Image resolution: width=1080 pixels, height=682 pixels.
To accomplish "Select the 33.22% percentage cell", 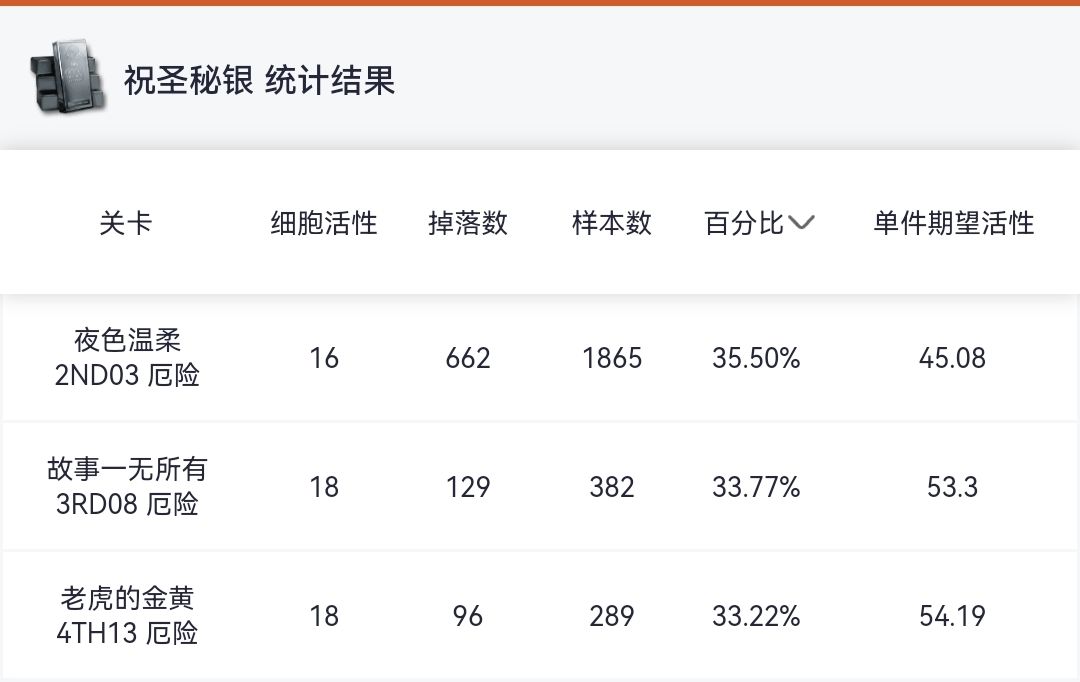I will [x=756, y=616].
